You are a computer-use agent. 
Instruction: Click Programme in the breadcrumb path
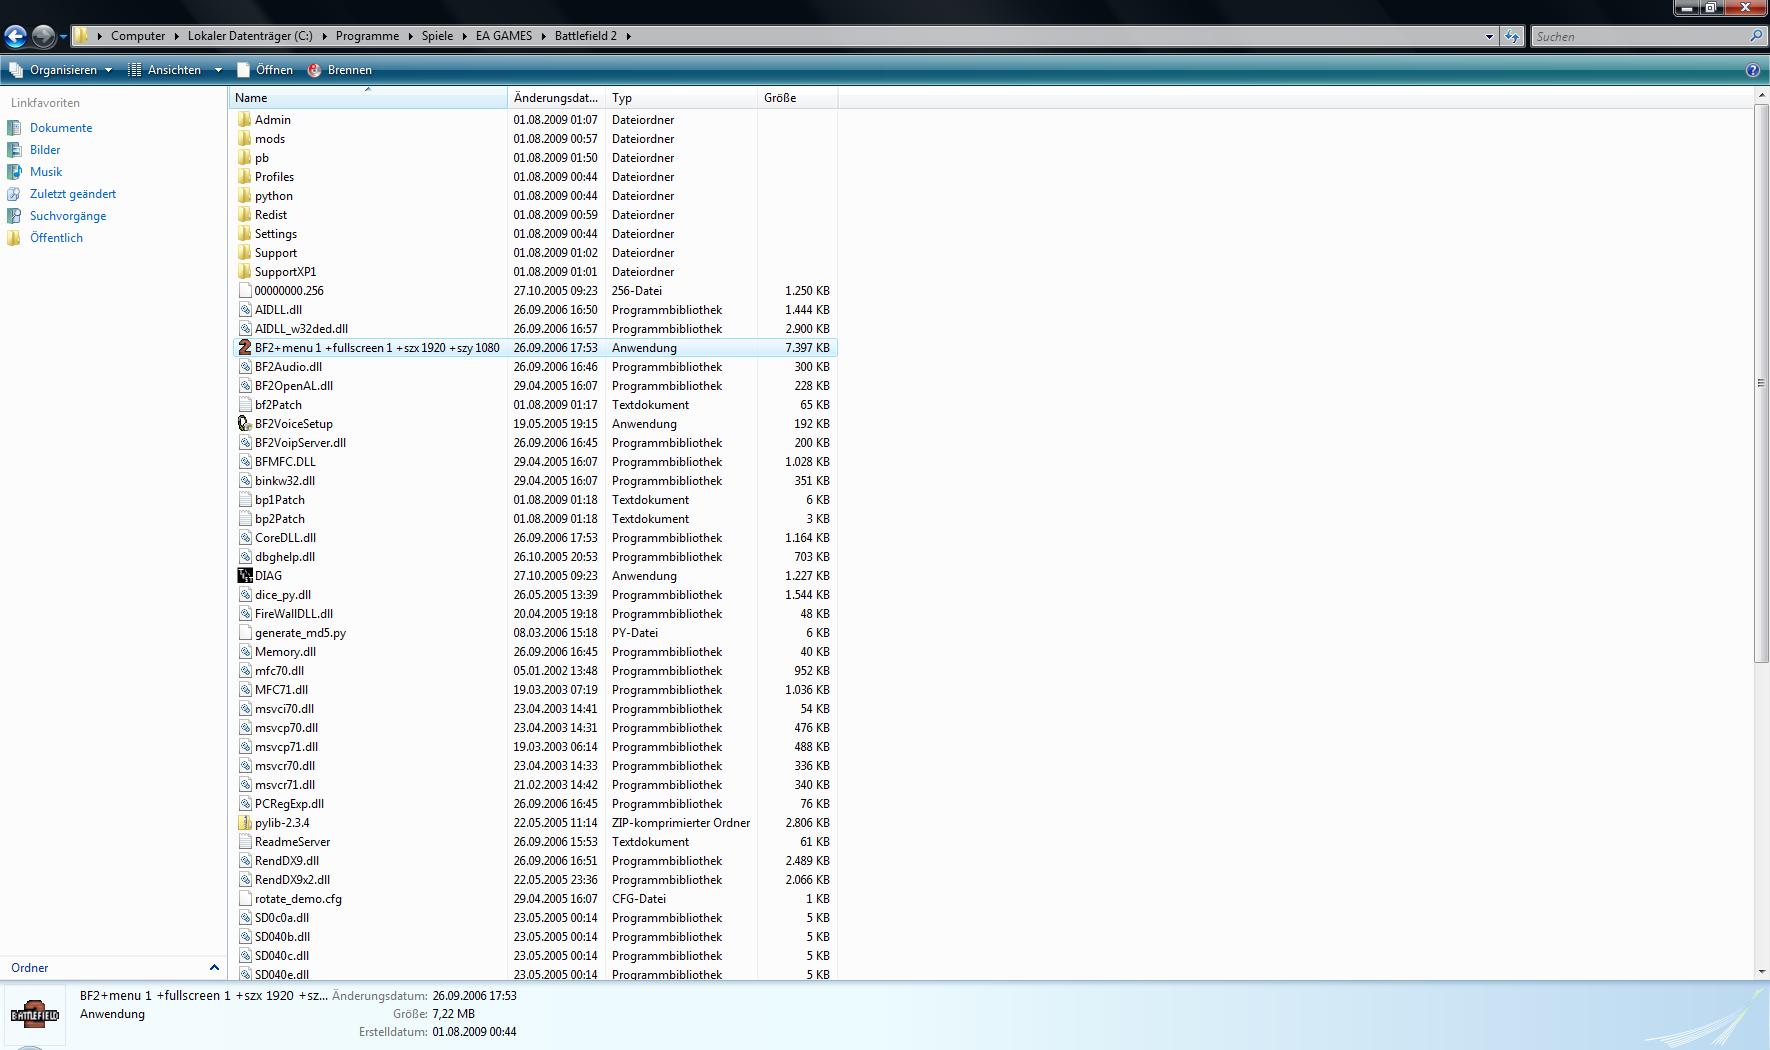point(367,36)
